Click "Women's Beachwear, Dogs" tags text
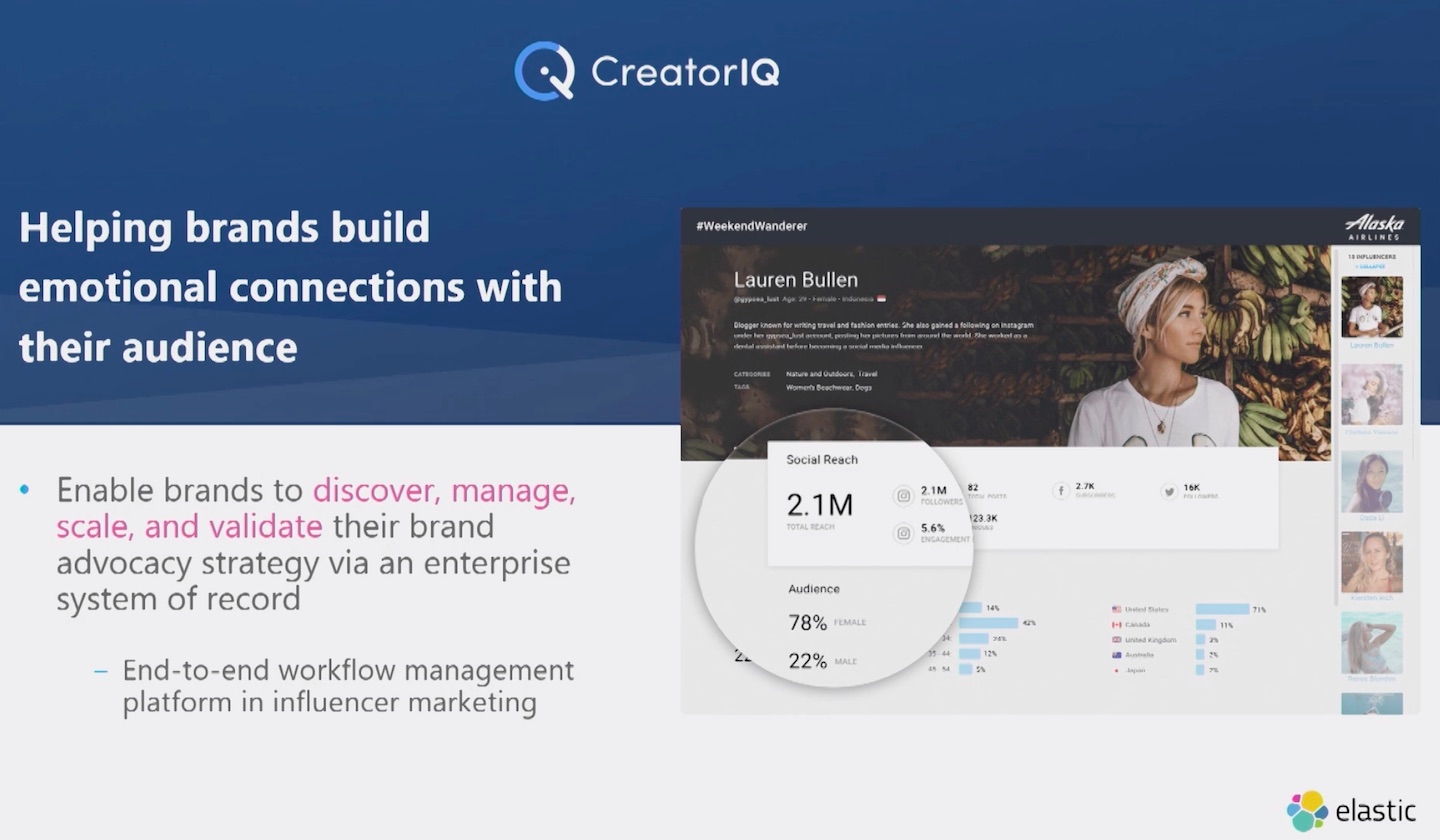The width and height of the screenshot is (1440, 840). pyautogui.click(x=829, y=387)
